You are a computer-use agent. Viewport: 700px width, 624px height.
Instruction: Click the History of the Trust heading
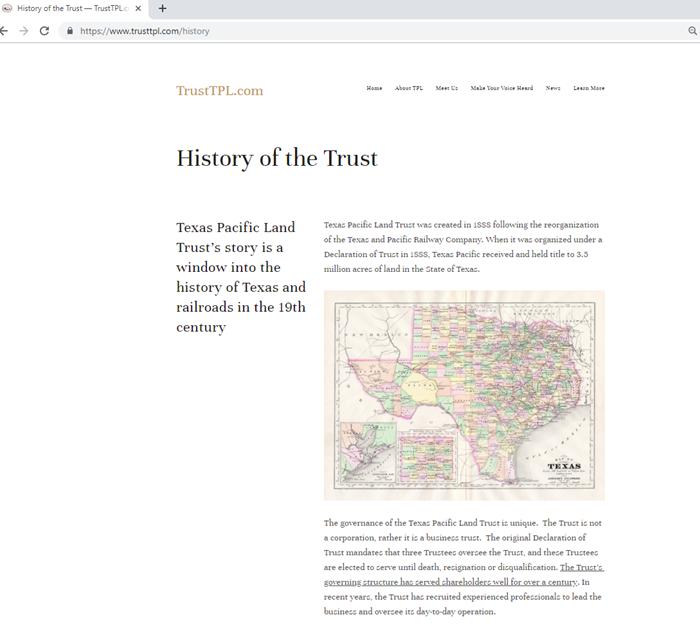pos(277,158)
